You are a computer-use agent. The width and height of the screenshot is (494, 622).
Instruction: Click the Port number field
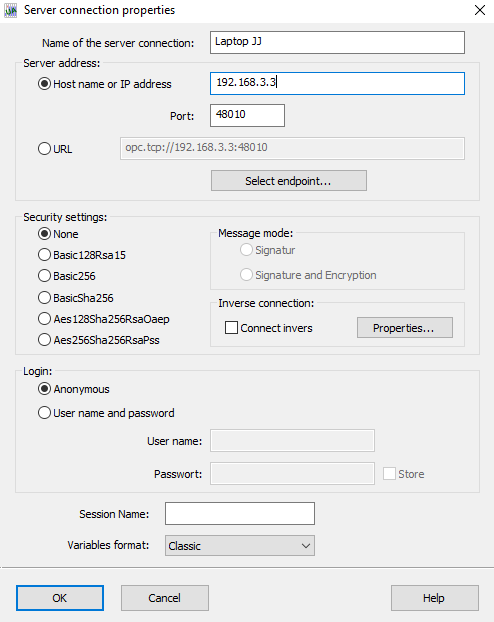[x=247, y=115]
